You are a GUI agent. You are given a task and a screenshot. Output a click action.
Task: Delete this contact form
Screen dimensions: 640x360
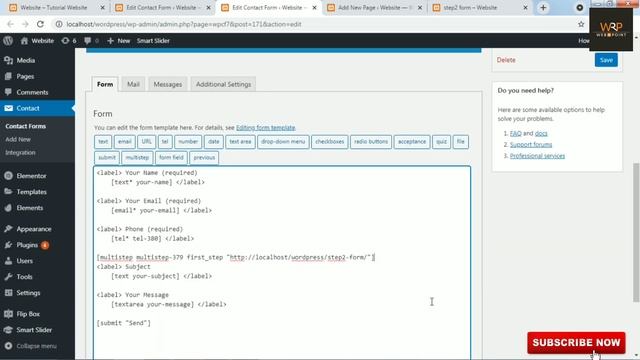[x=506, y=60]
